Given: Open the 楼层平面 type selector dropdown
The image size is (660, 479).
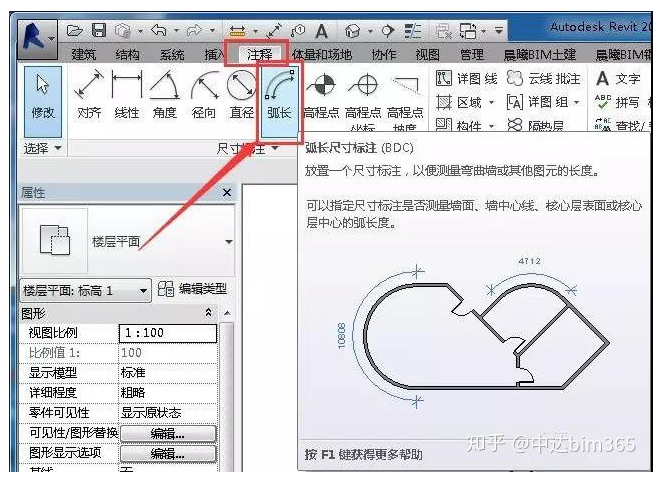Looking at the screenshot, I should tap(228, 241).
